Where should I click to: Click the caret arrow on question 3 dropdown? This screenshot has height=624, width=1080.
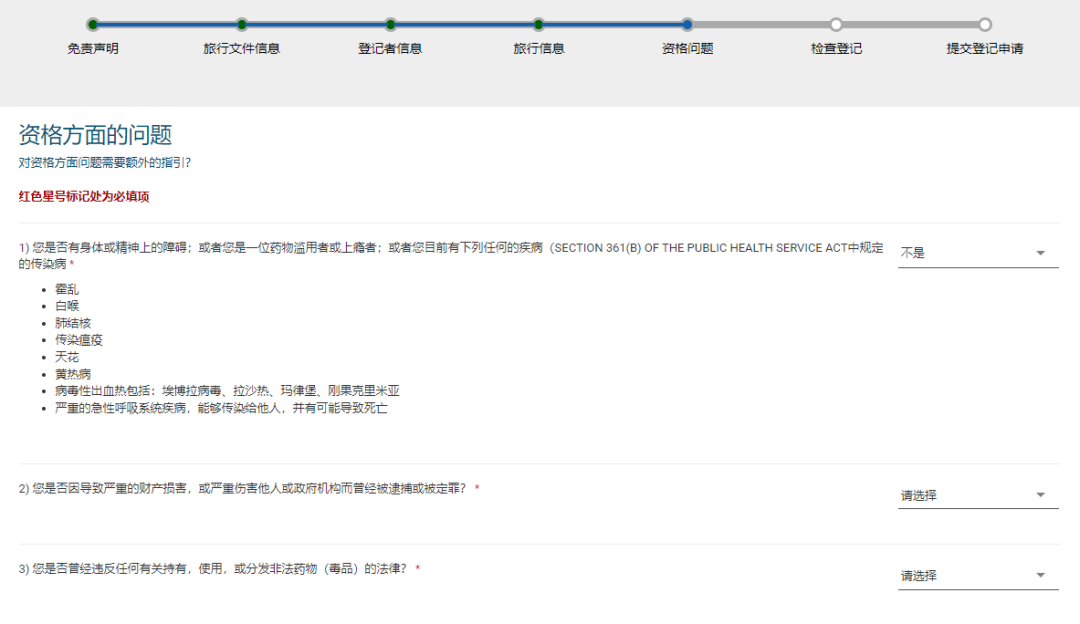[1039, 574]
